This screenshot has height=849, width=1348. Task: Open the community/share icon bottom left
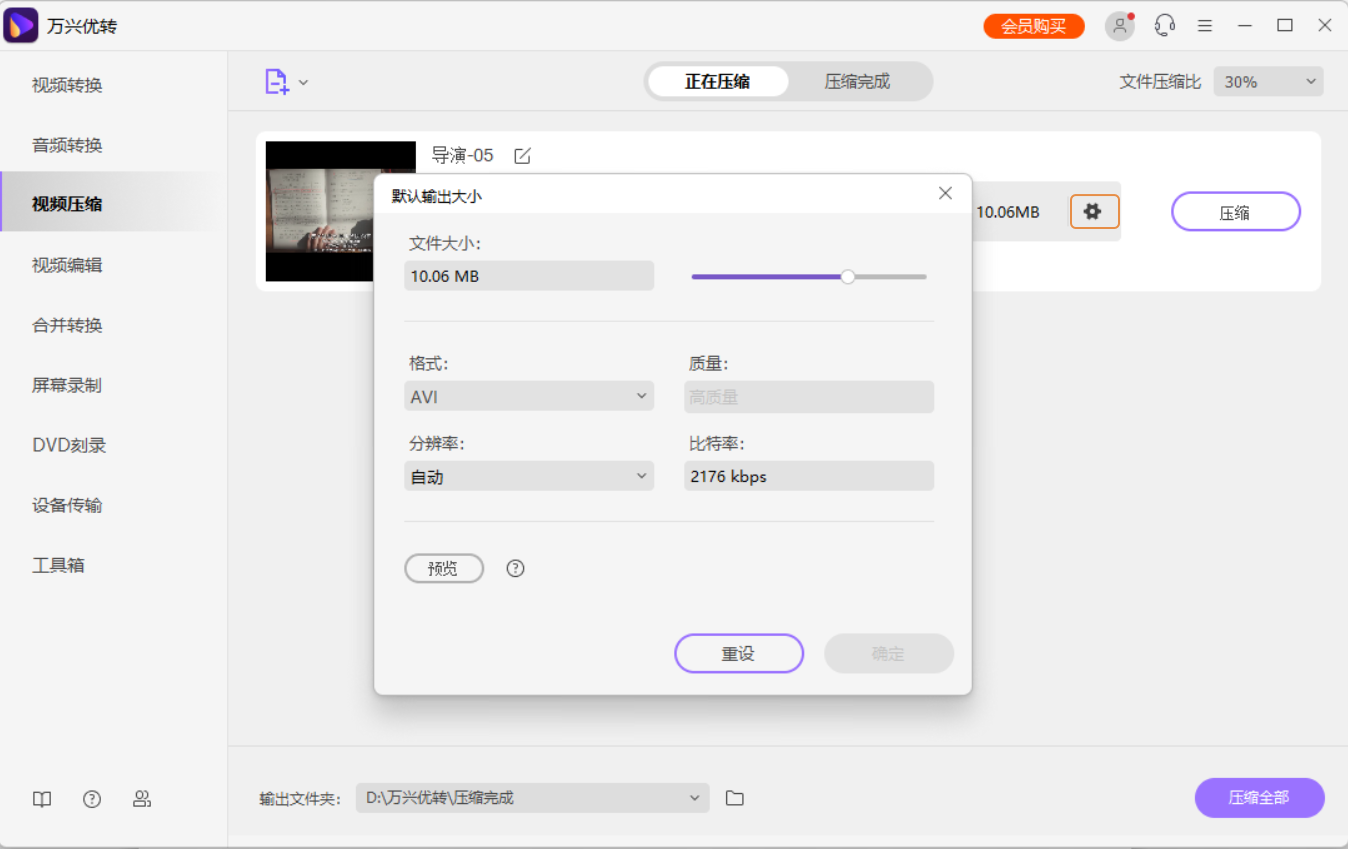tap(142, 798)
